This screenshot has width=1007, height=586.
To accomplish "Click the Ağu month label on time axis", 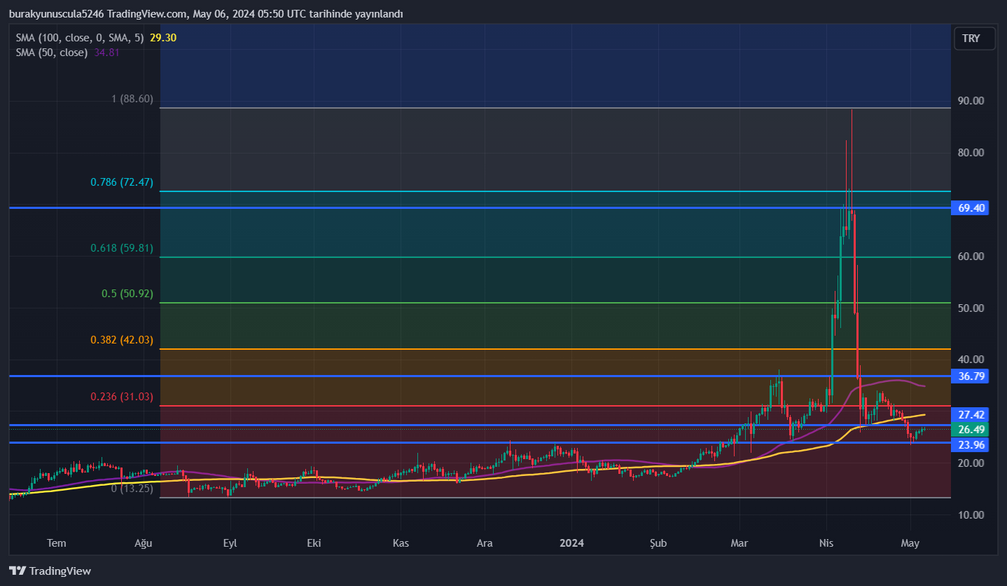I will pyautogui.click(x=143, y=543).
